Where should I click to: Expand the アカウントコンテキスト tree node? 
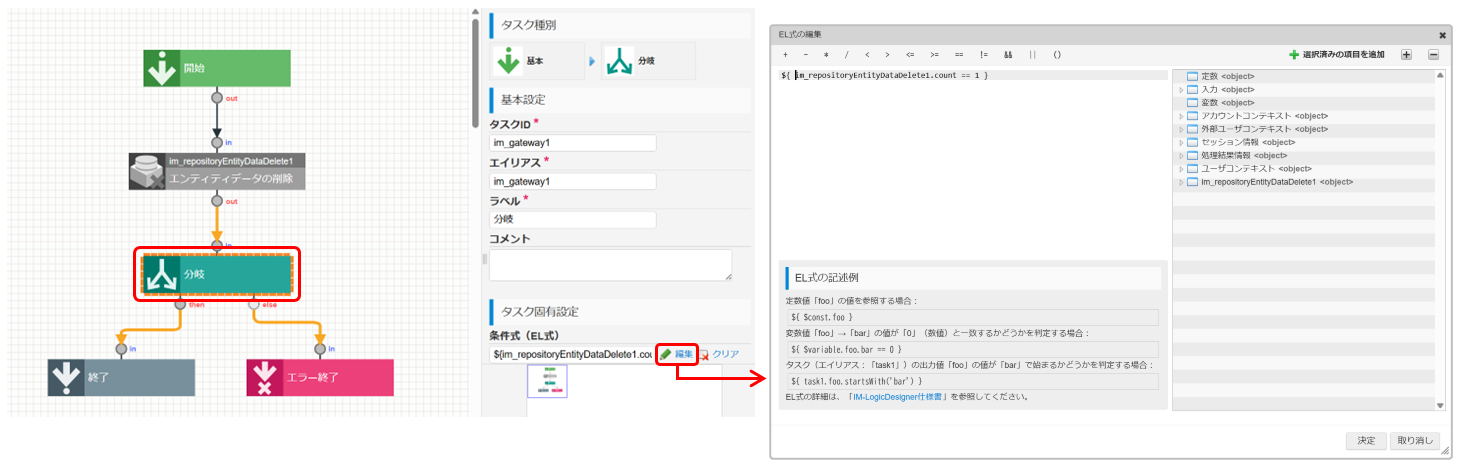1181,116
